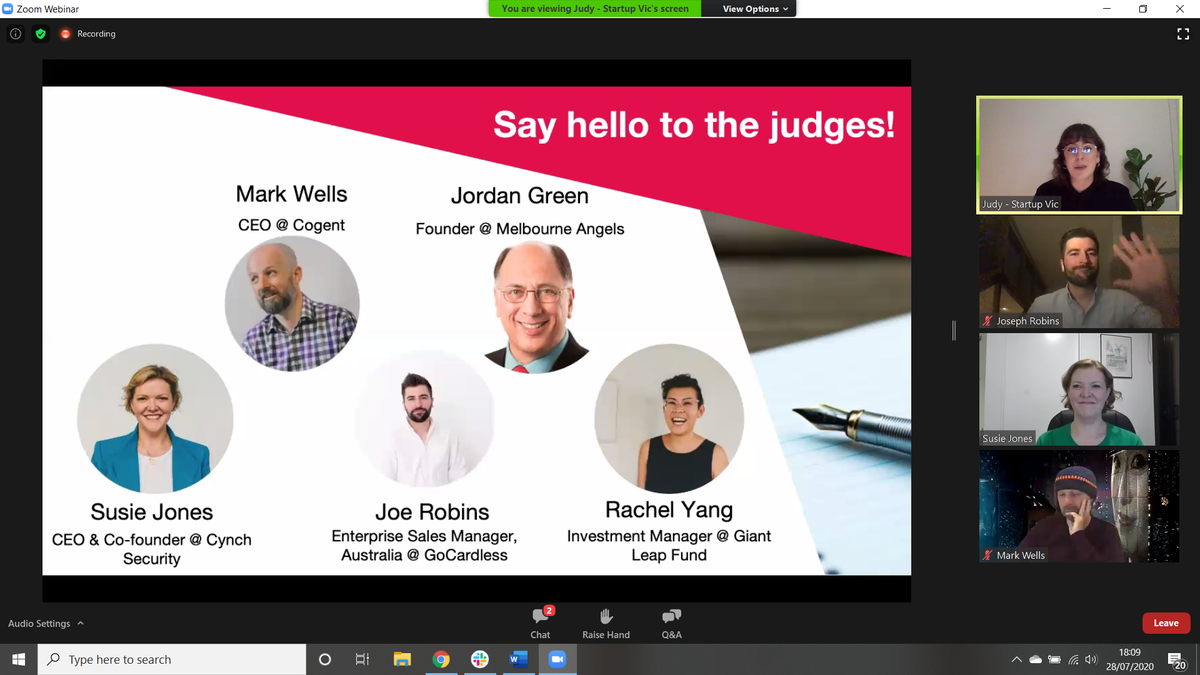Image resolution: width=1200 pixels, height=675 pixels.
Task: Click the screen sharing notice banner
Action: 595,8
